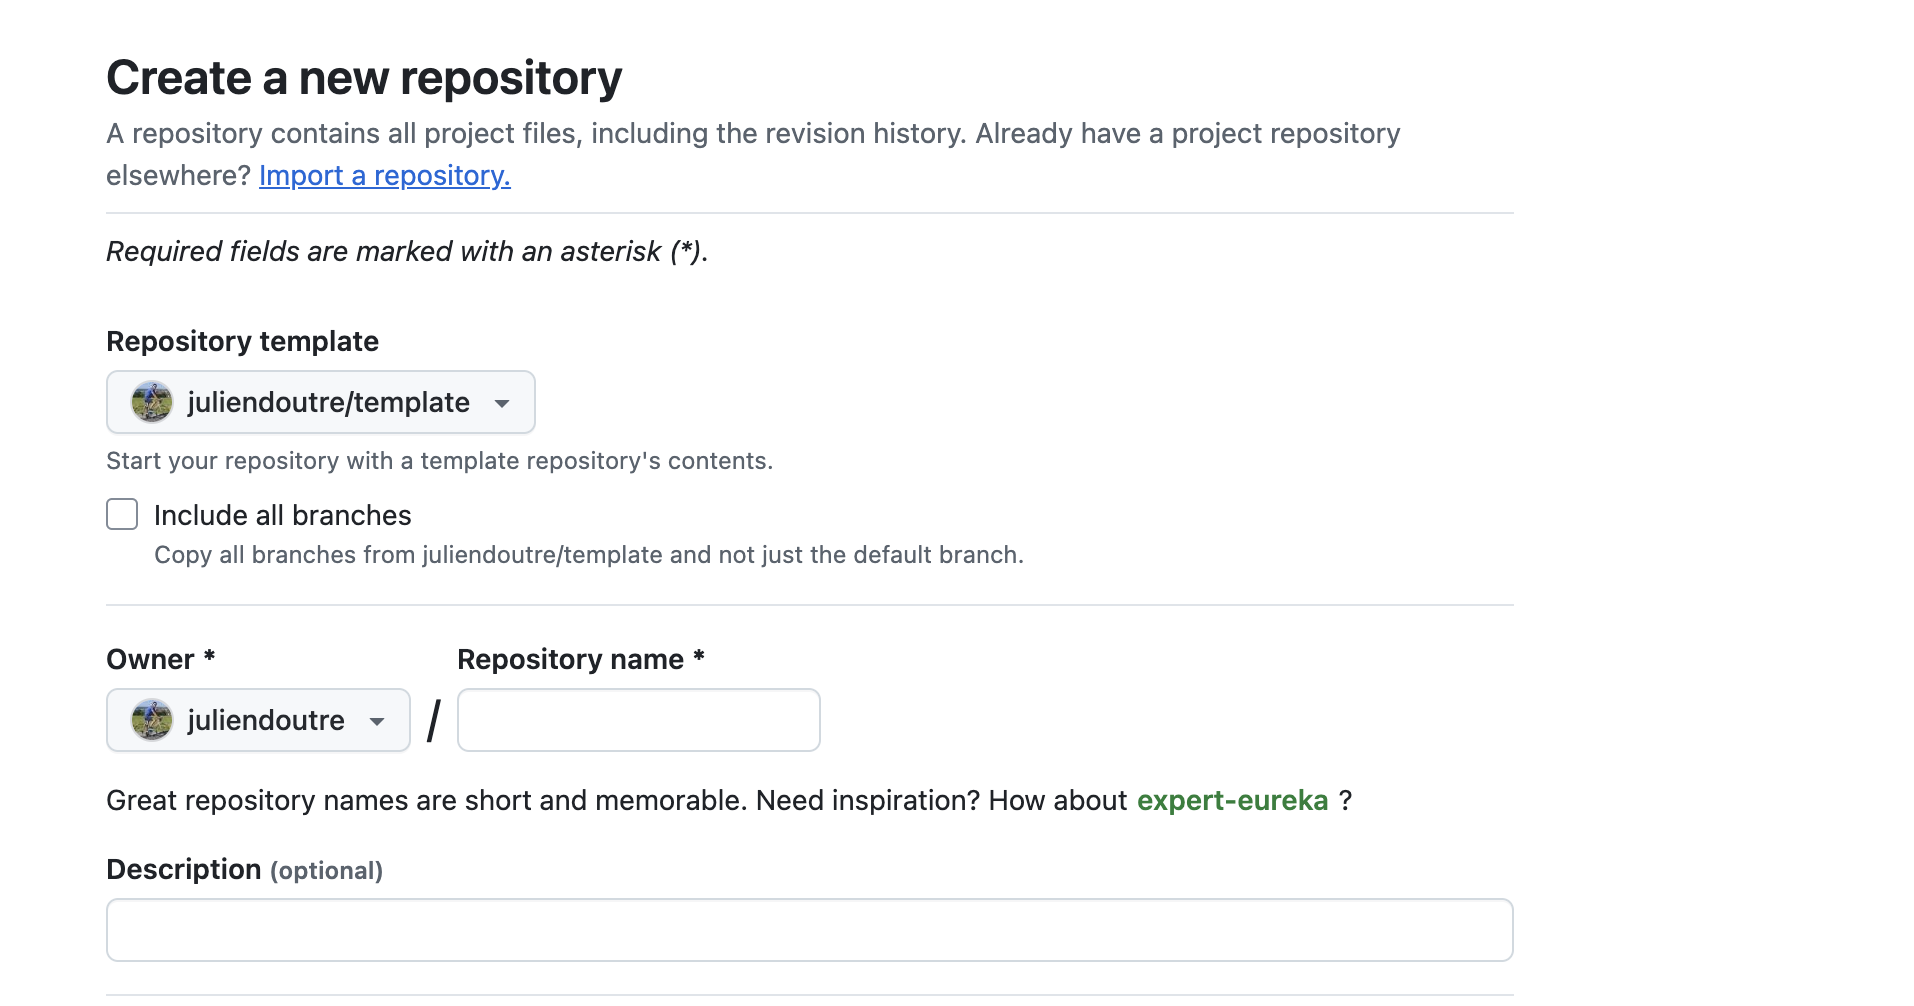Click the Repository template label
1914x1006 pixels.
coord(243,341)
